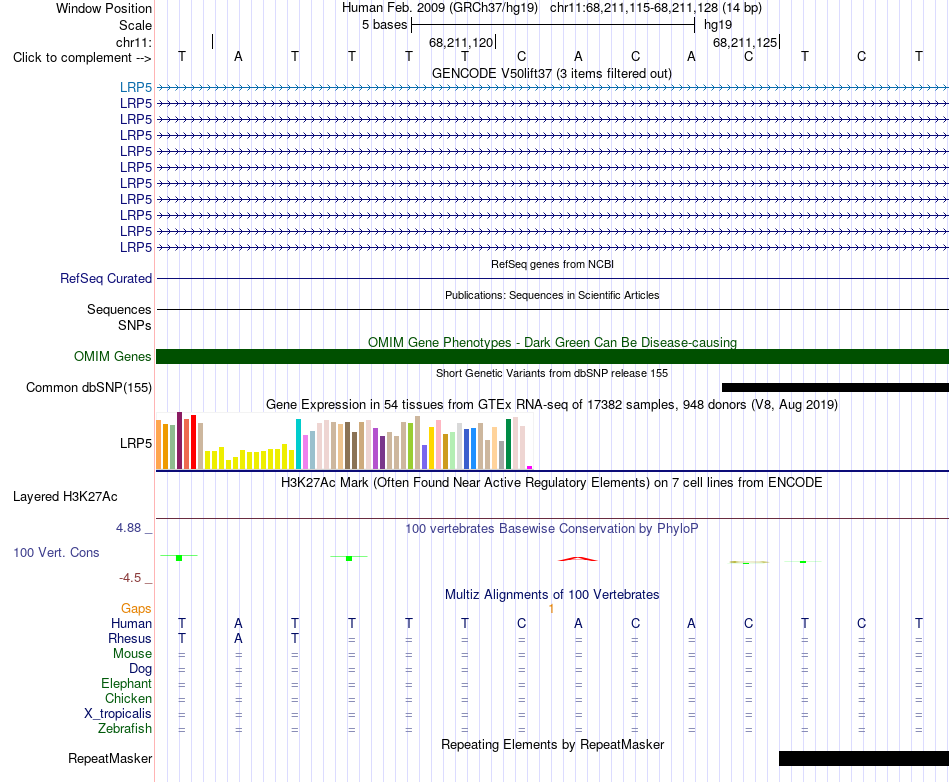Select the light-blue highlighted LRP5 transcript label

136,87
